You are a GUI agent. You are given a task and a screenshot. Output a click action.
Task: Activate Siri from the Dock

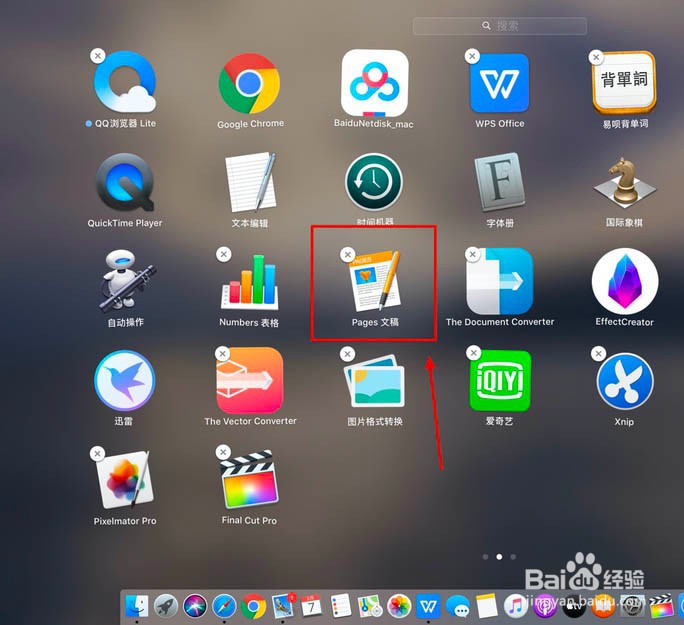point(195,606)
